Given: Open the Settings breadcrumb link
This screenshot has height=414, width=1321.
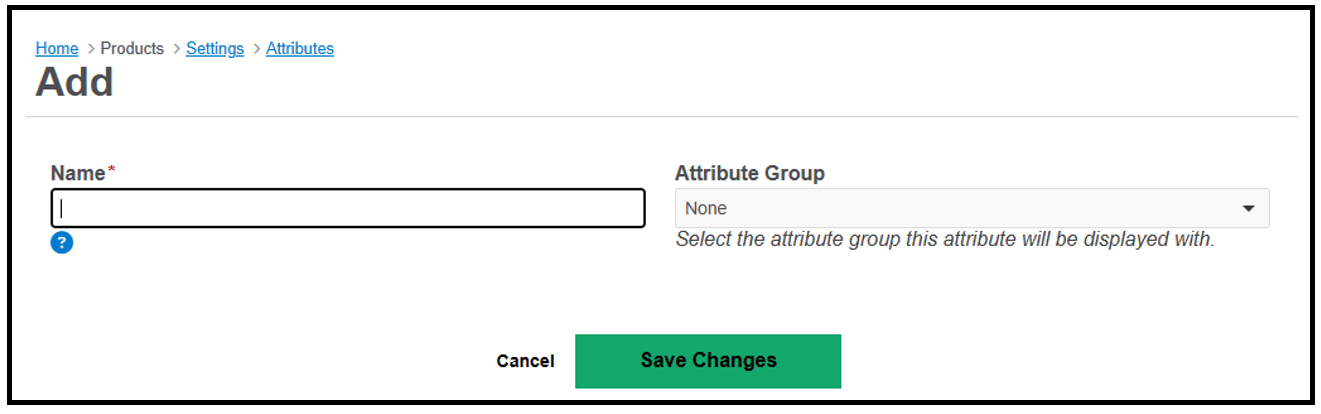Looking at the screenshot, I should pos(215,48).
